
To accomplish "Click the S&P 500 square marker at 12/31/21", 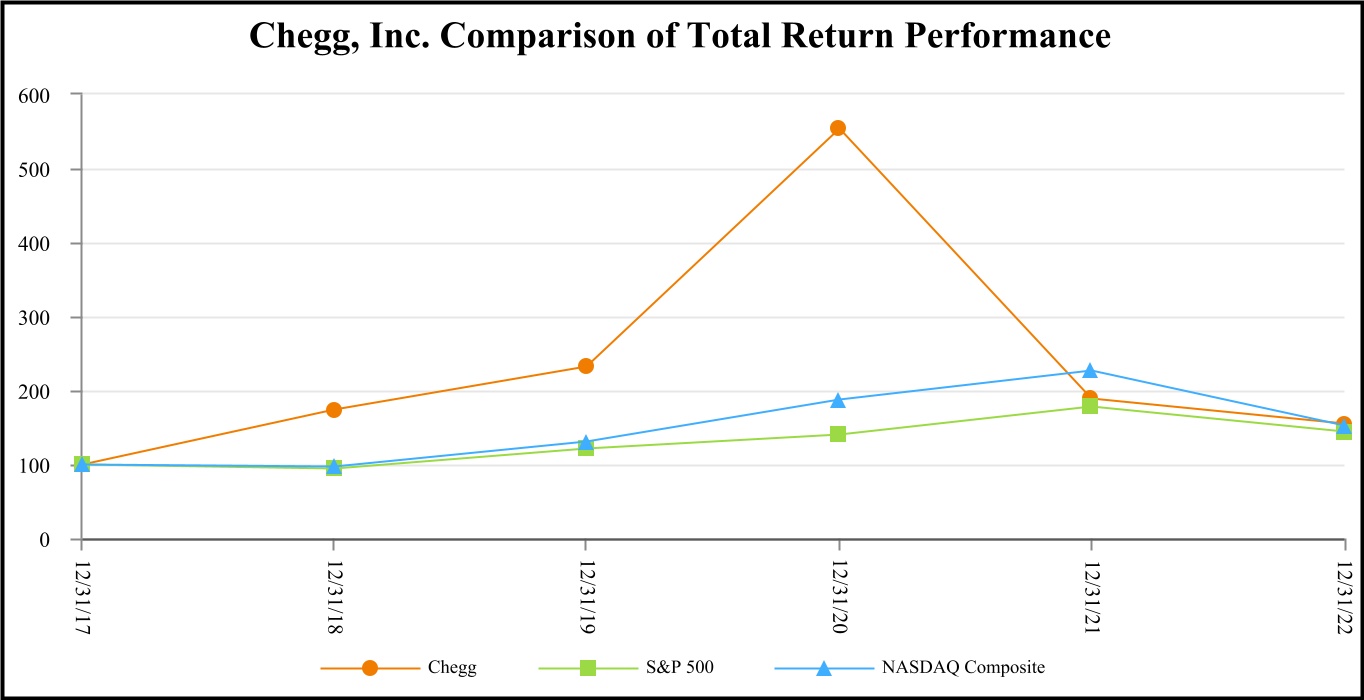I will coord(1090,406).
